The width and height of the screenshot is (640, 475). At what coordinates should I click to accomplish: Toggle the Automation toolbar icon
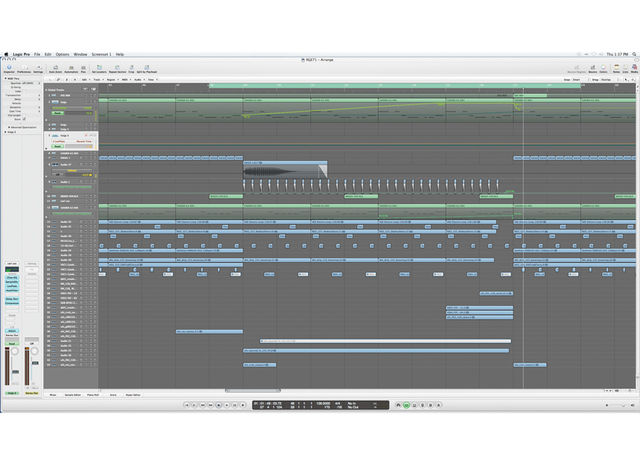point(71,69)
